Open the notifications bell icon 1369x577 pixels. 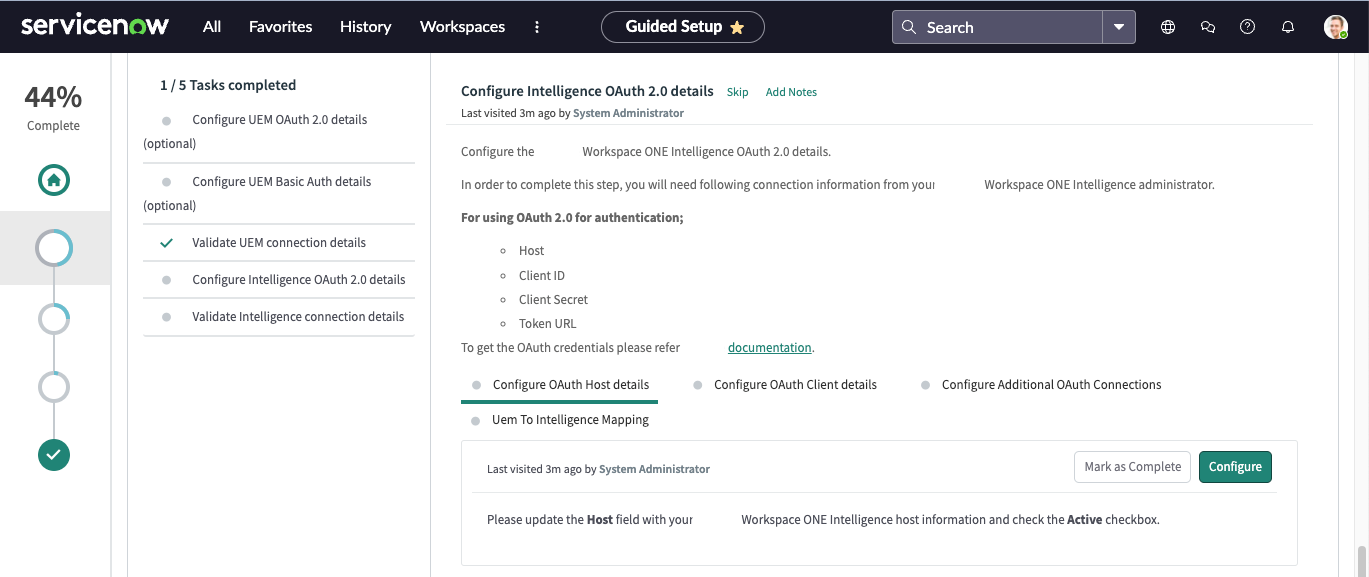[x=1287, y=26]
